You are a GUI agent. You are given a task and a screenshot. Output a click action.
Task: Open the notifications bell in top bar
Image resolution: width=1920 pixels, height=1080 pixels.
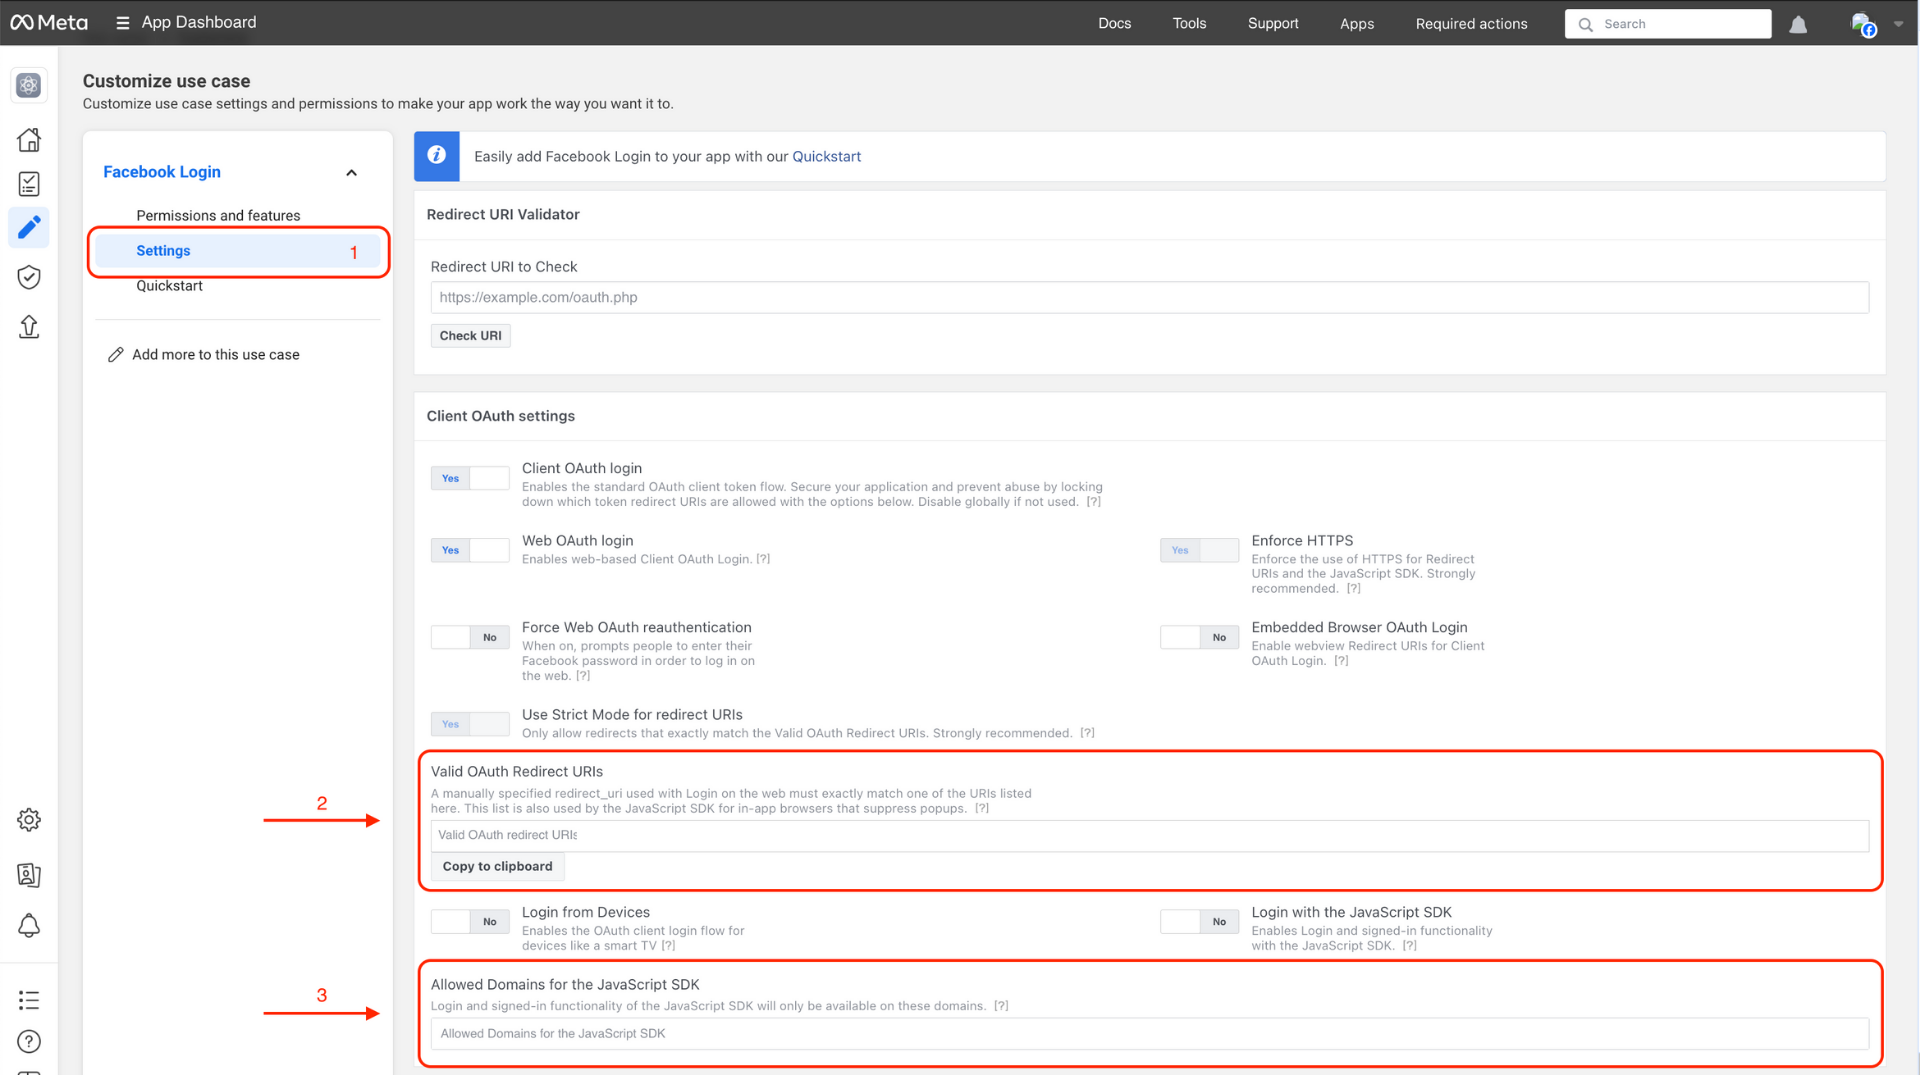pyautogui.click(x=1798, y=24)
